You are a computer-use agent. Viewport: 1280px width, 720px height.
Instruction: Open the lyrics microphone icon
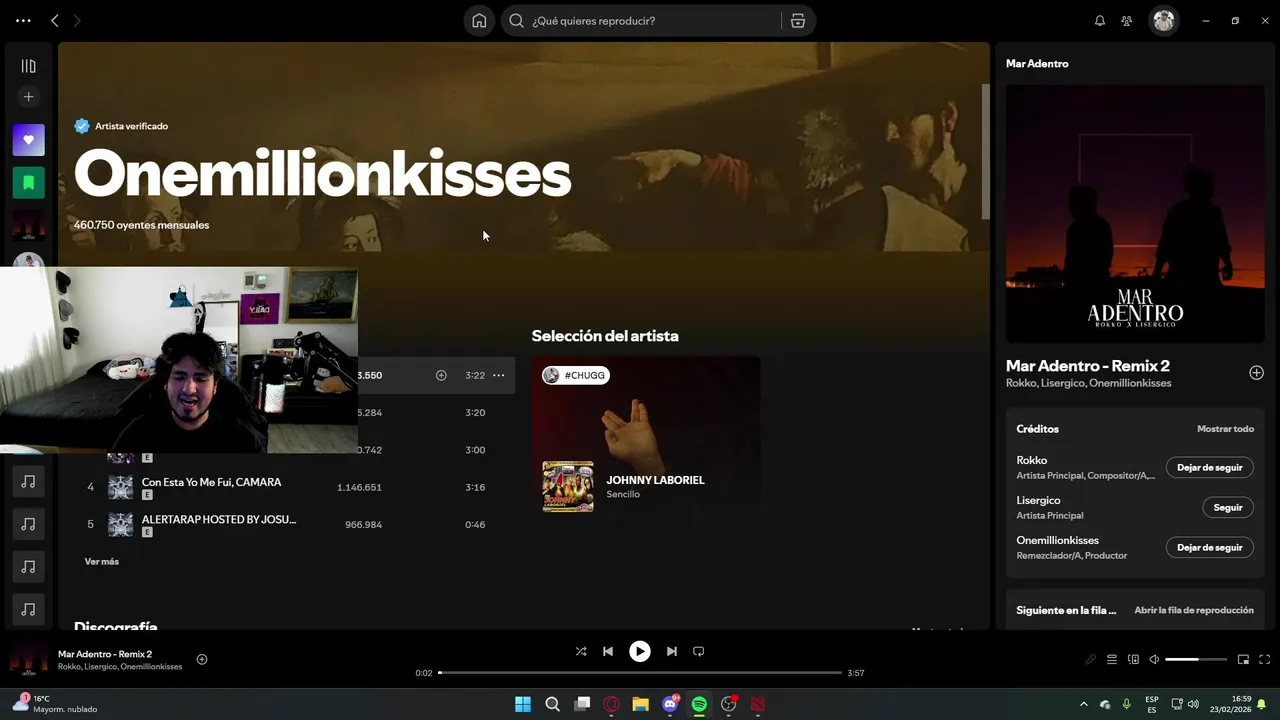1091,659
